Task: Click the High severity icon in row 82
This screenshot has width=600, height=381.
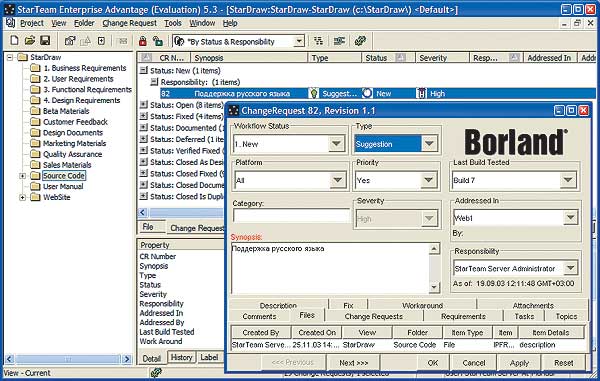Action: click(421, 93)
